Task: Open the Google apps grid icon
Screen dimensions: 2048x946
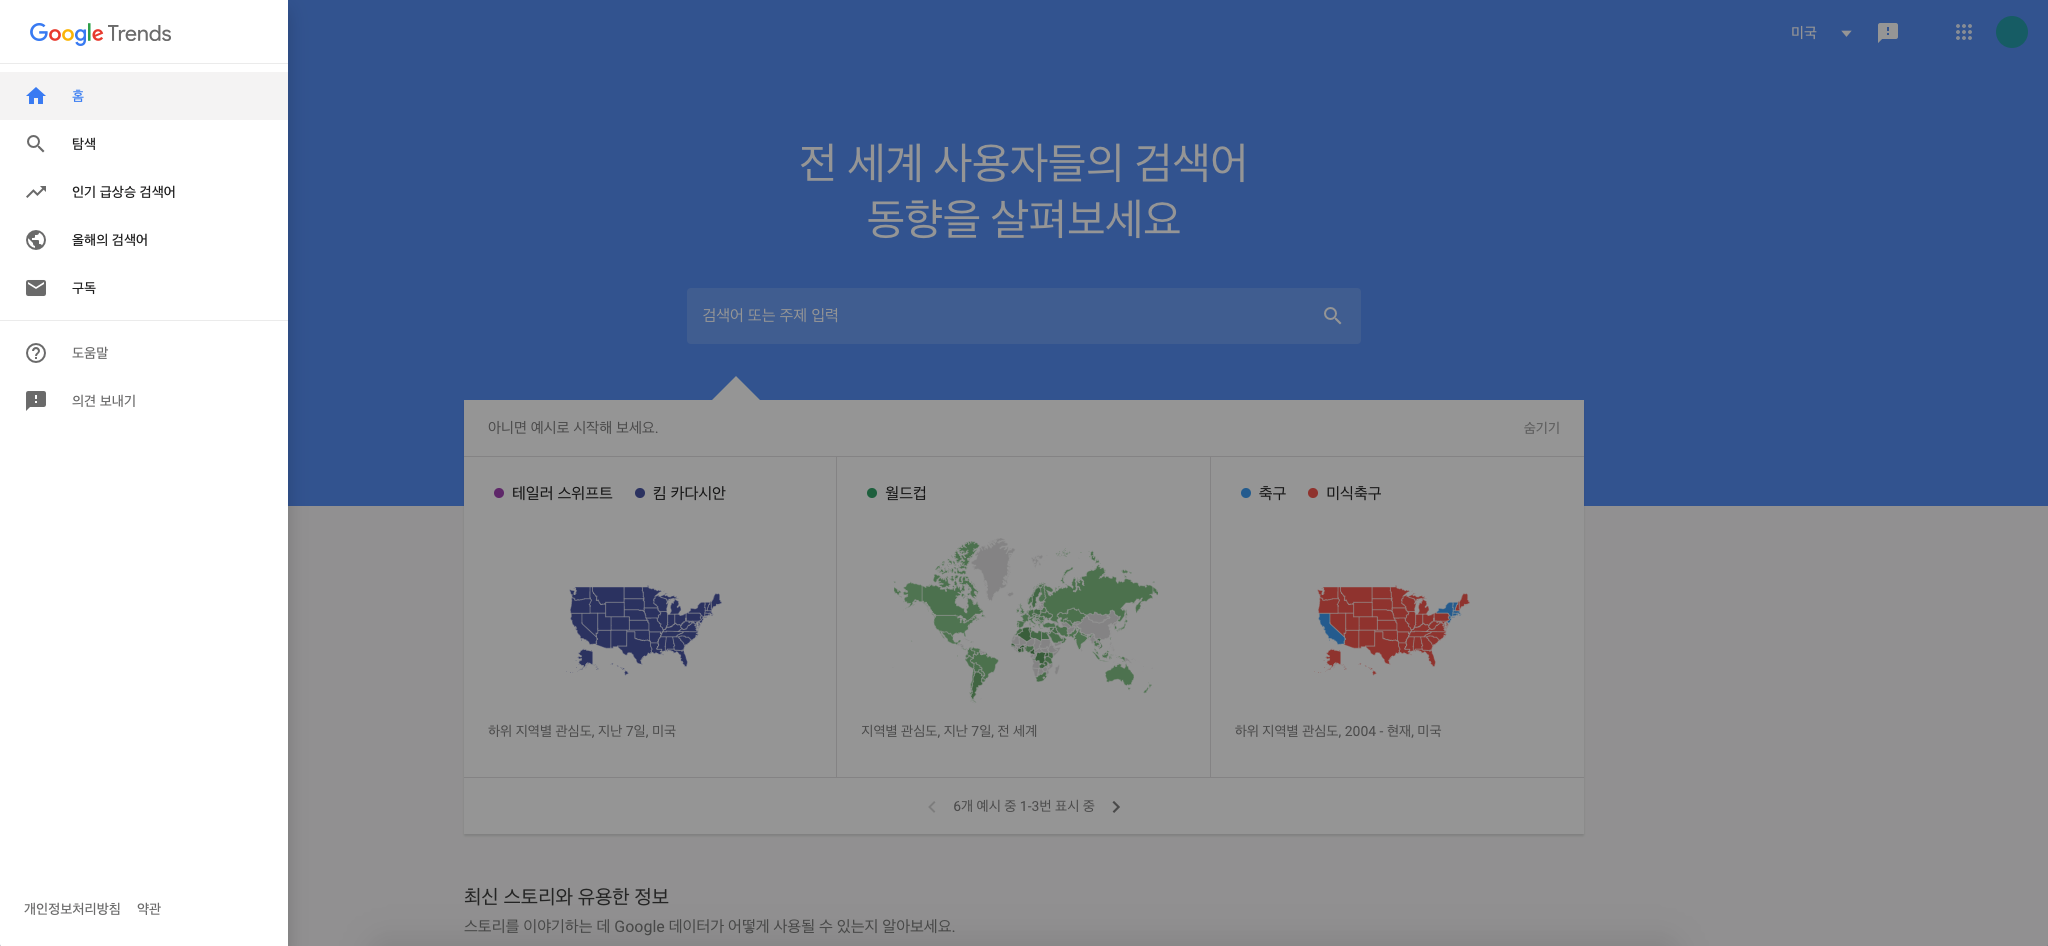Action: (1964, 32)
